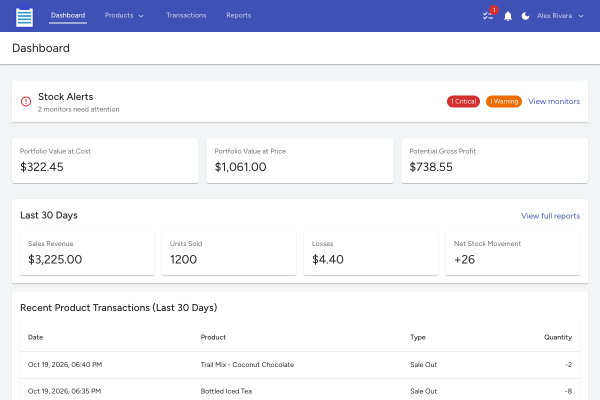Click the Net Stock Movement +26 value
Image resolution: width=600 pixels, height=400 pixels.
[464, 260]
